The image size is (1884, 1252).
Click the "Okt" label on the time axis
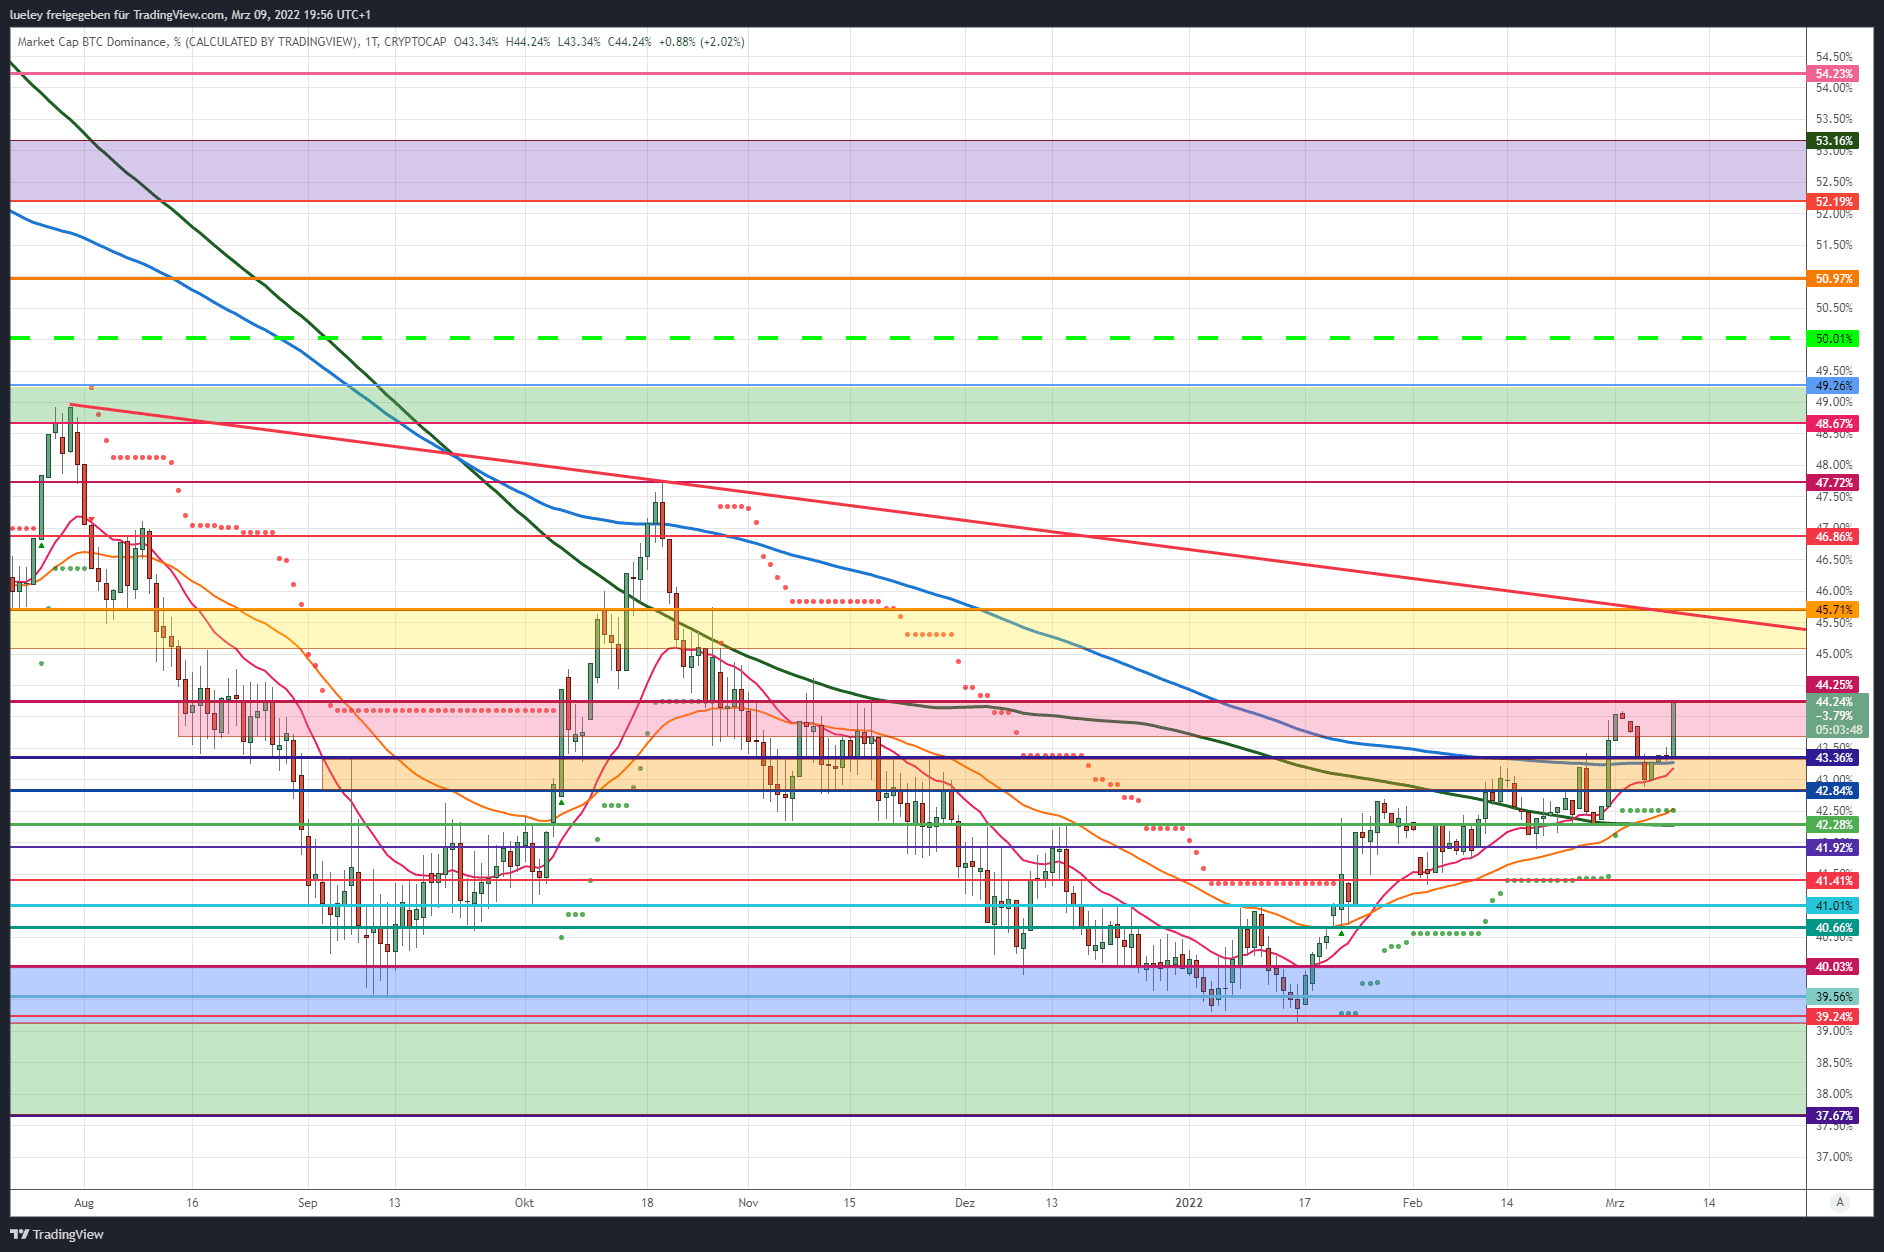[524, 1203]
